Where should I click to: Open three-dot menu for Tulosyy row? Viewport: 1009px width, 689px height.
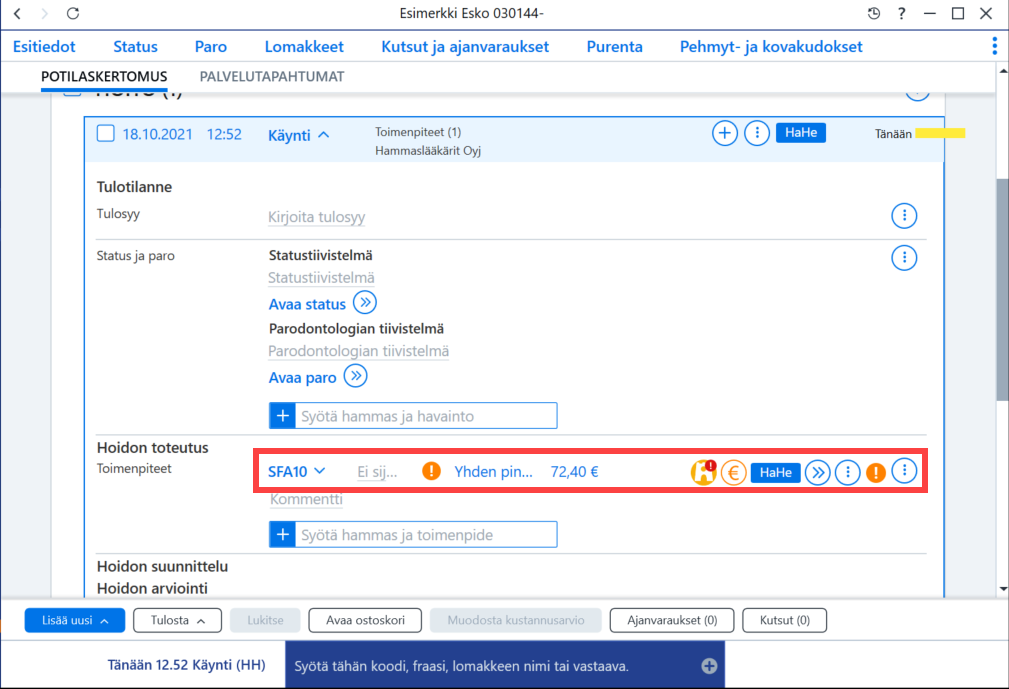pos(904,216)
